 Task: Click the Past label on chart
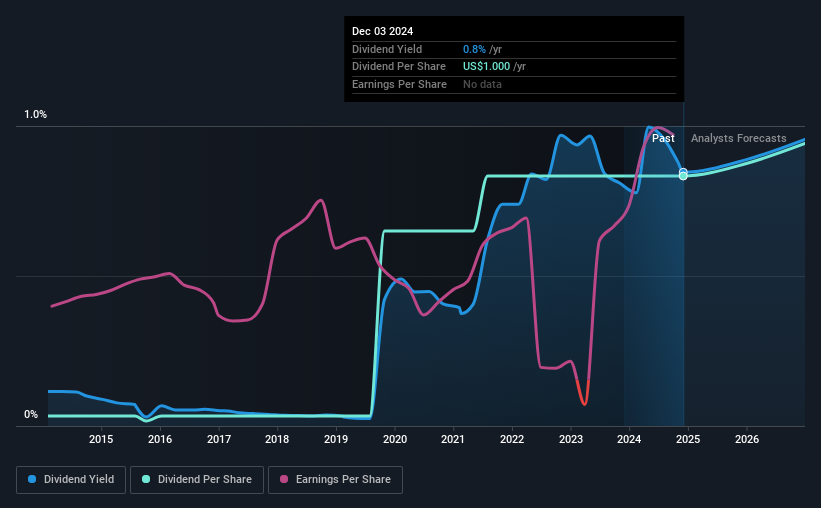coord(663,138)
